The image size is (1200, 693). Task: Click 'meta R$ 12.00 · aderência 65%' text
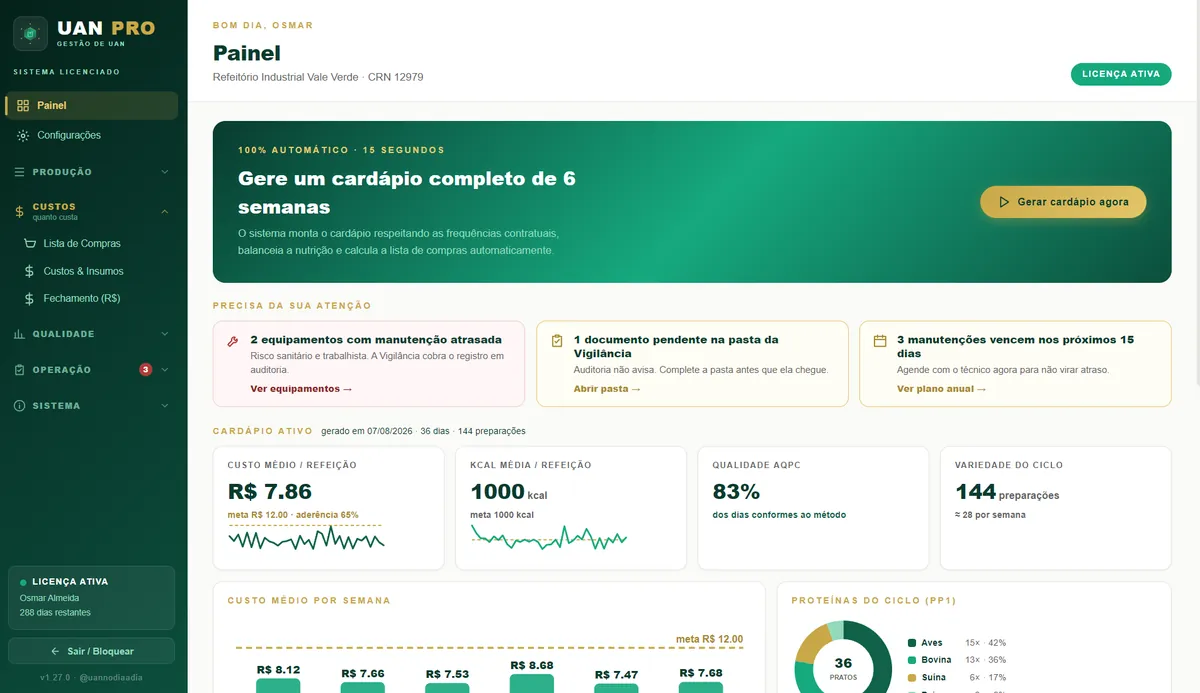(x=293, y=515)
